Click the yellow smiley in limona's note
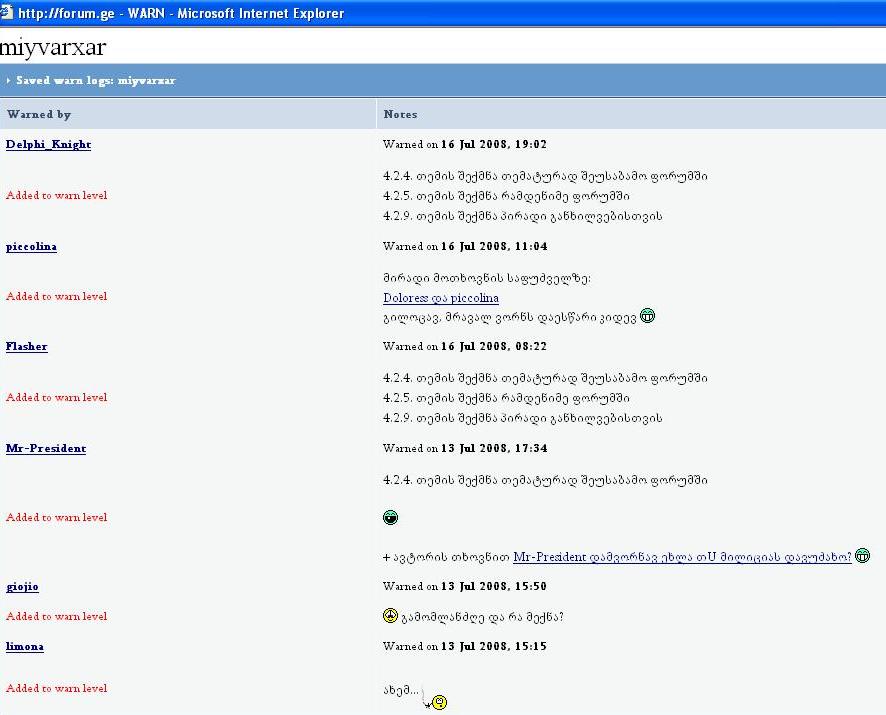 click(x=440, y=702)
